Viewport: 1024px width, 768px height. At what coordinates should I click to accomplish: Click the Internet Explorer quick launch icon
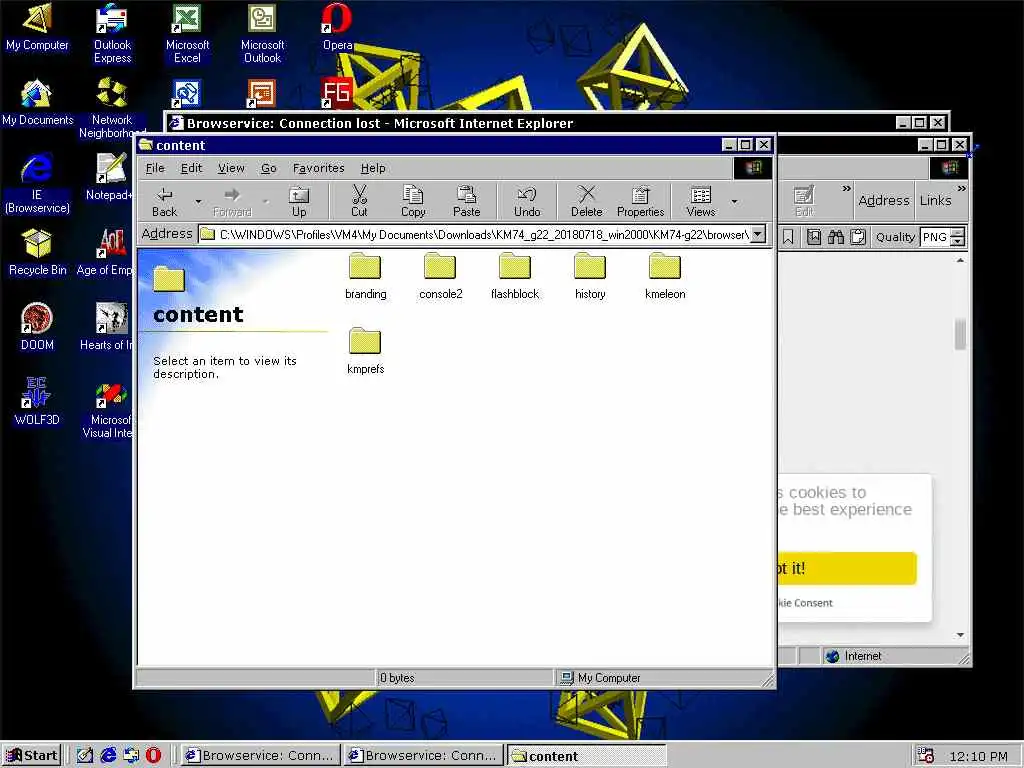pos(108,755)
